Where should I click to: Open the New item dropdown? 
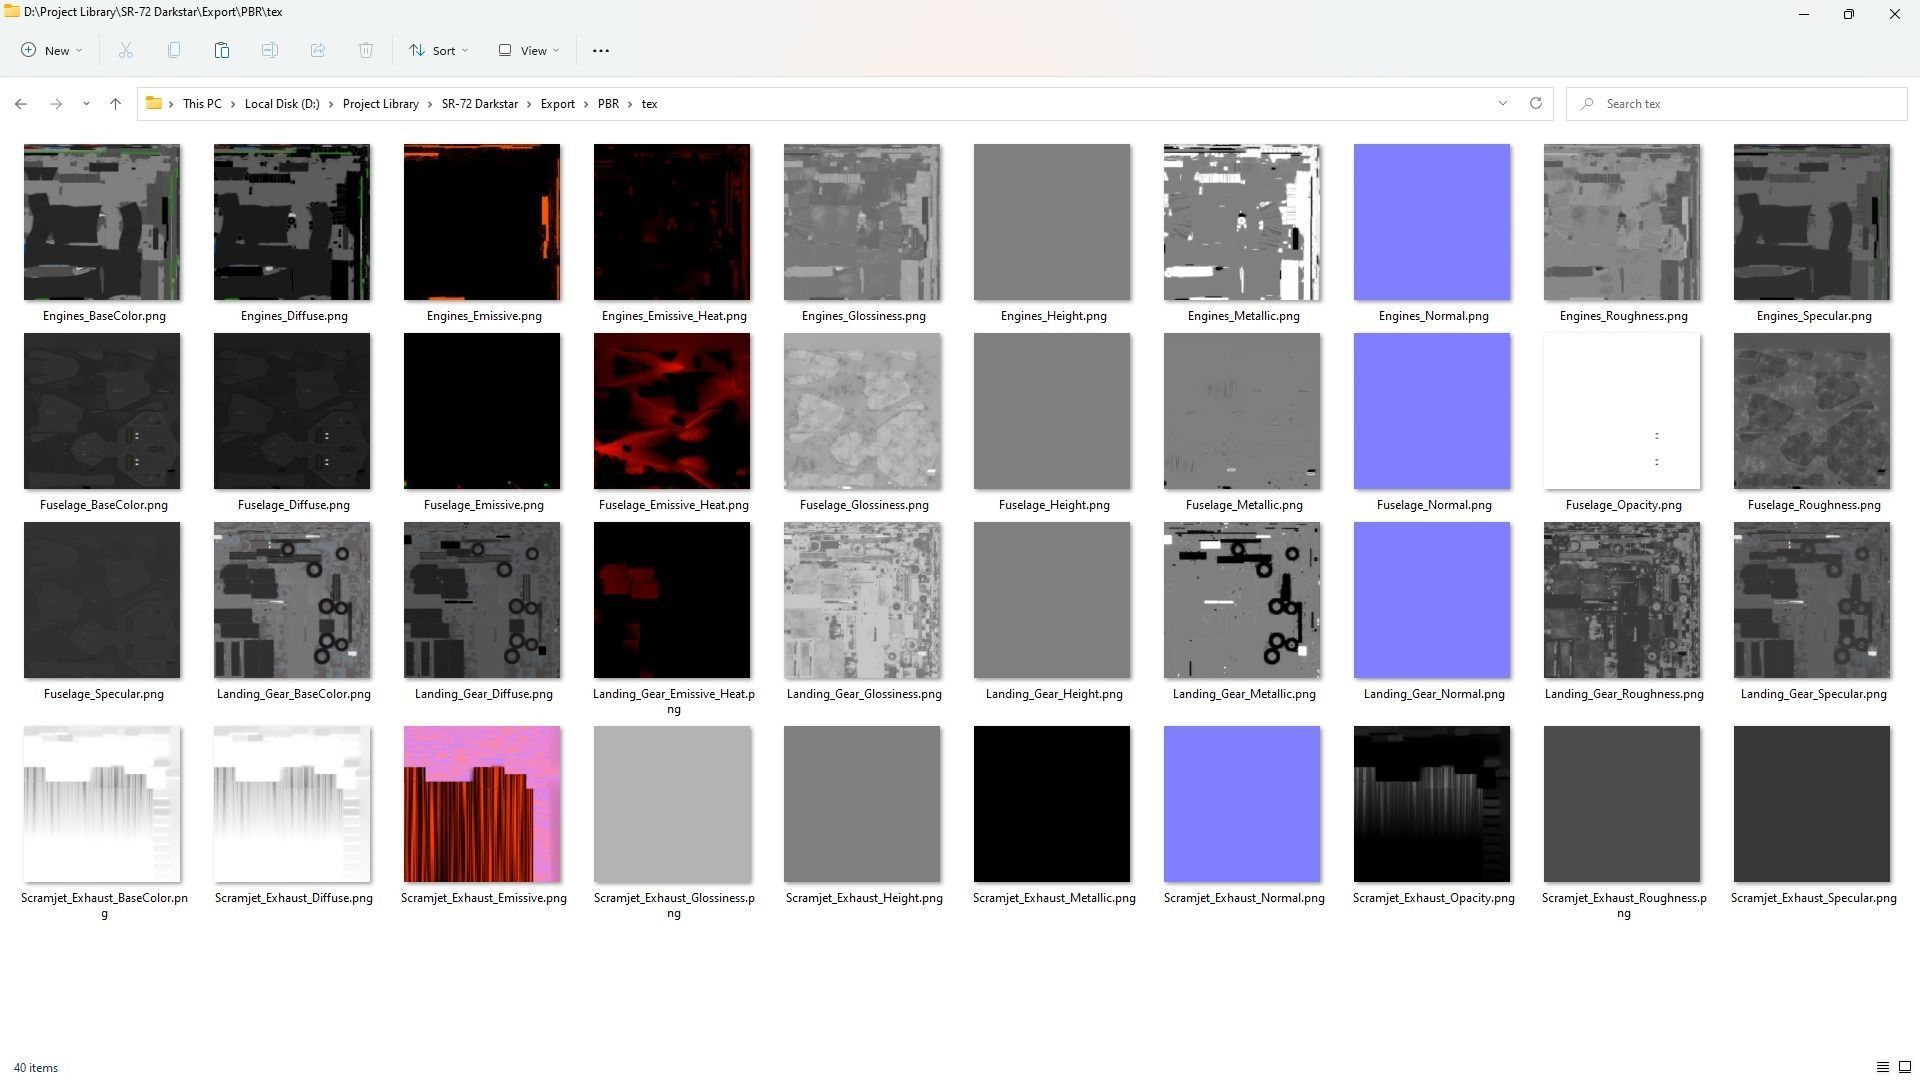tap(52, 50)
